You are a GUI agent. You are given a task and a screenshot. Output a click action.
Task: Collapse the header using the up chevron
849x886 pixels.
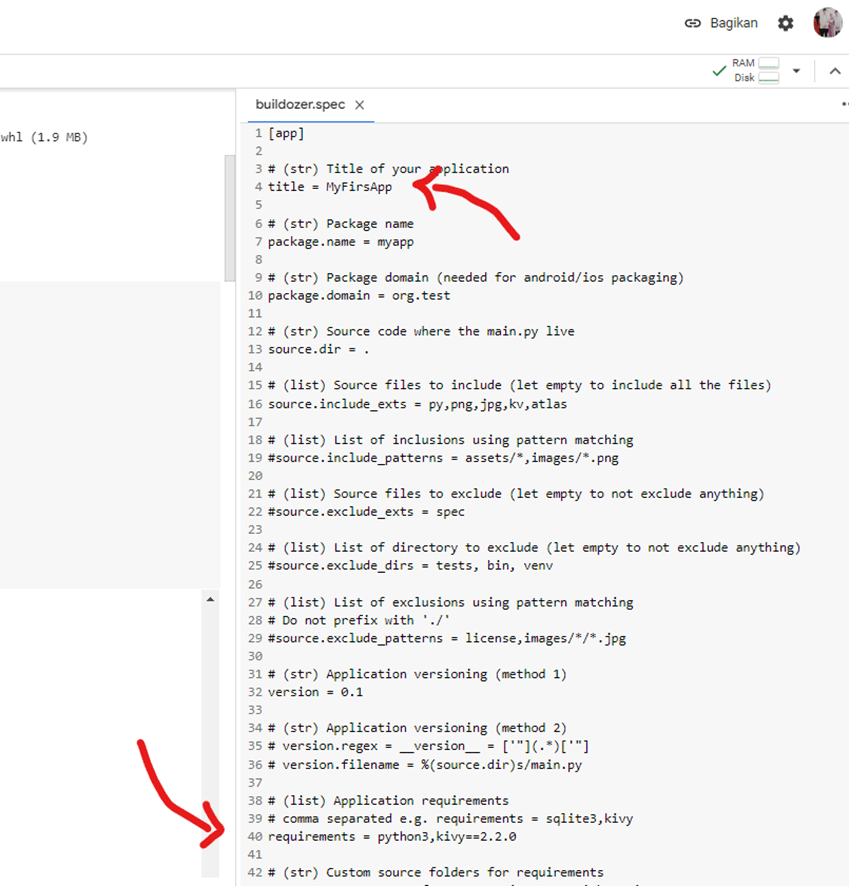tap(834, 71)
